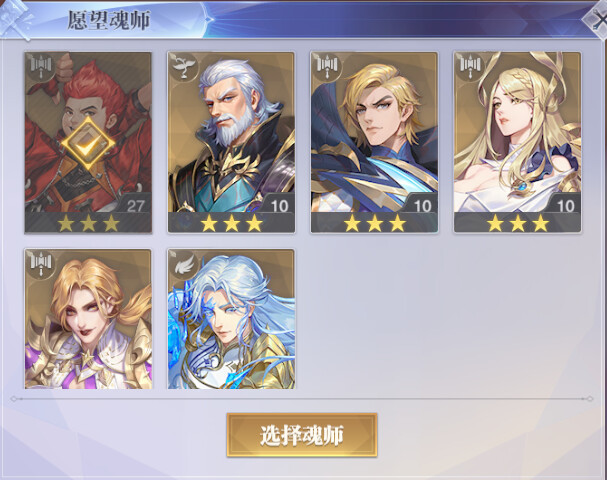Viewport: 607px width, 480px height.
Task: Click the faction emblem on purple-armored blonde hero card
Action: pyautogui.click(x=41, y=263)
